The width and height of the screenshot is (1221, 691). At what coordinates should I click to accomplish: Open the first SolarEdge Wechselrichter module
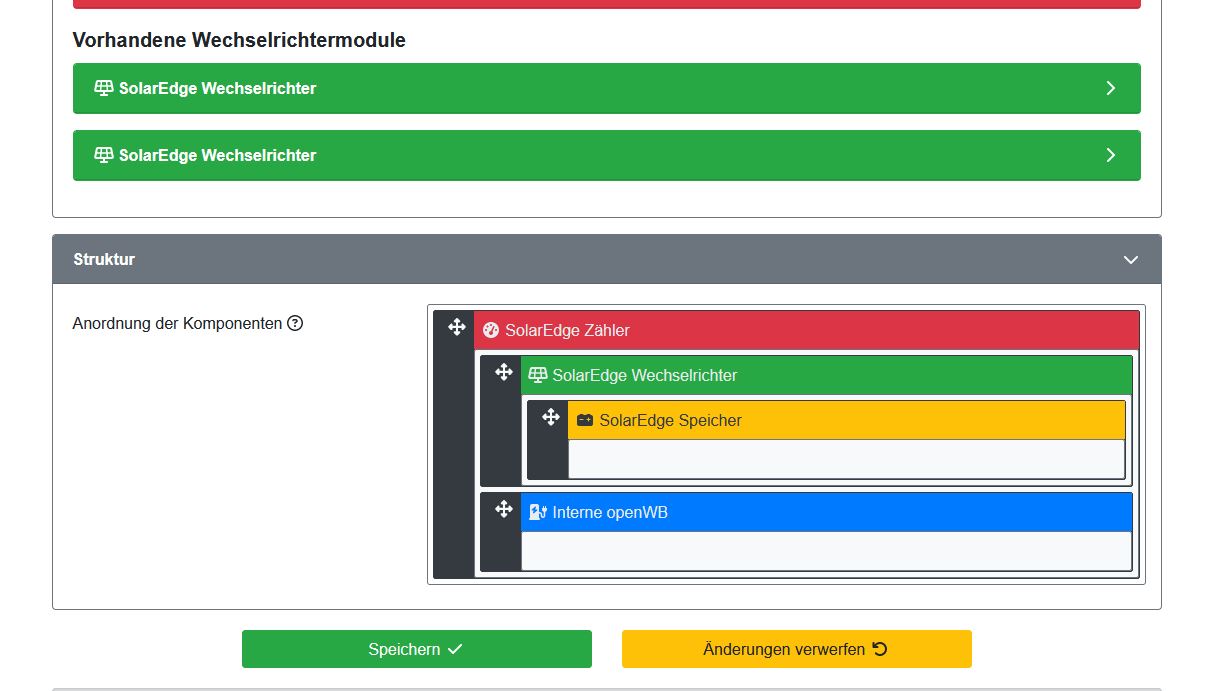pos(606,88)
